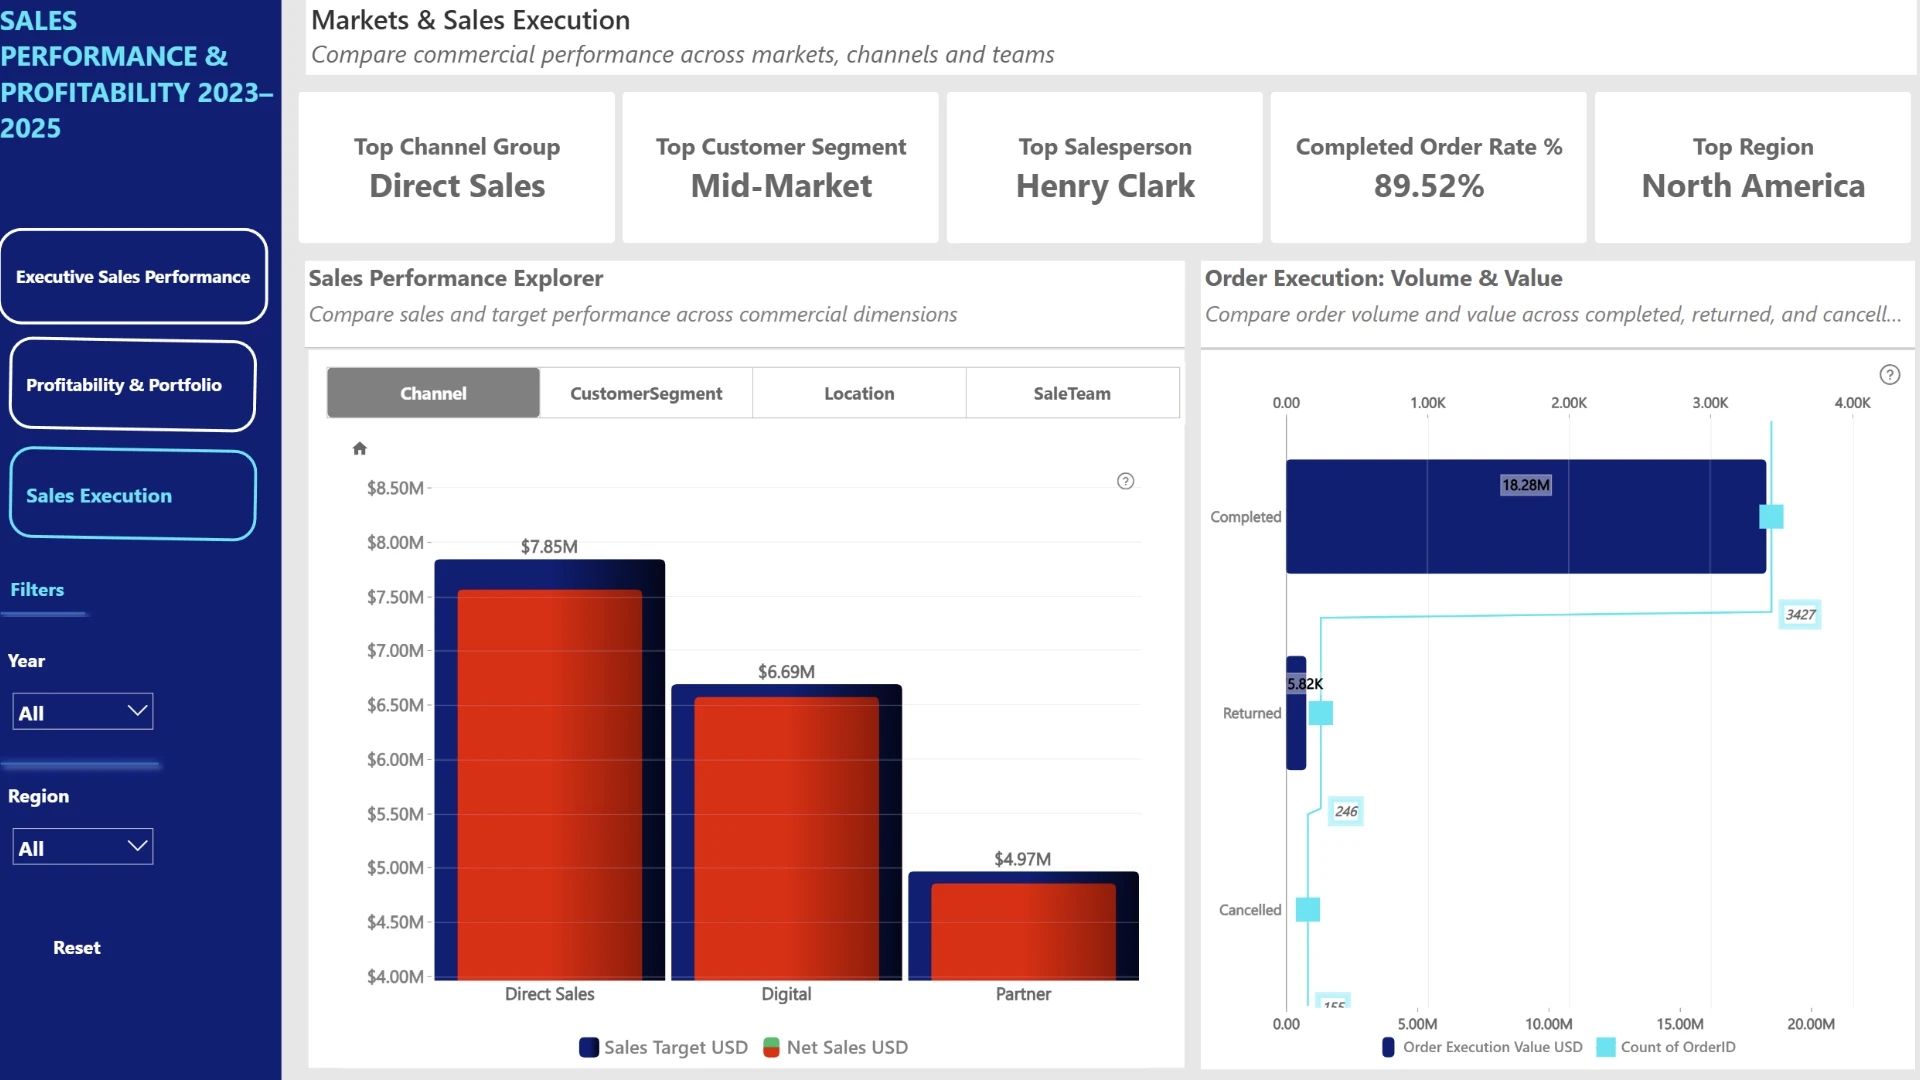Expand the Year dropdown chevron arrow
1920x1080 pixels.
pos(138,711)
